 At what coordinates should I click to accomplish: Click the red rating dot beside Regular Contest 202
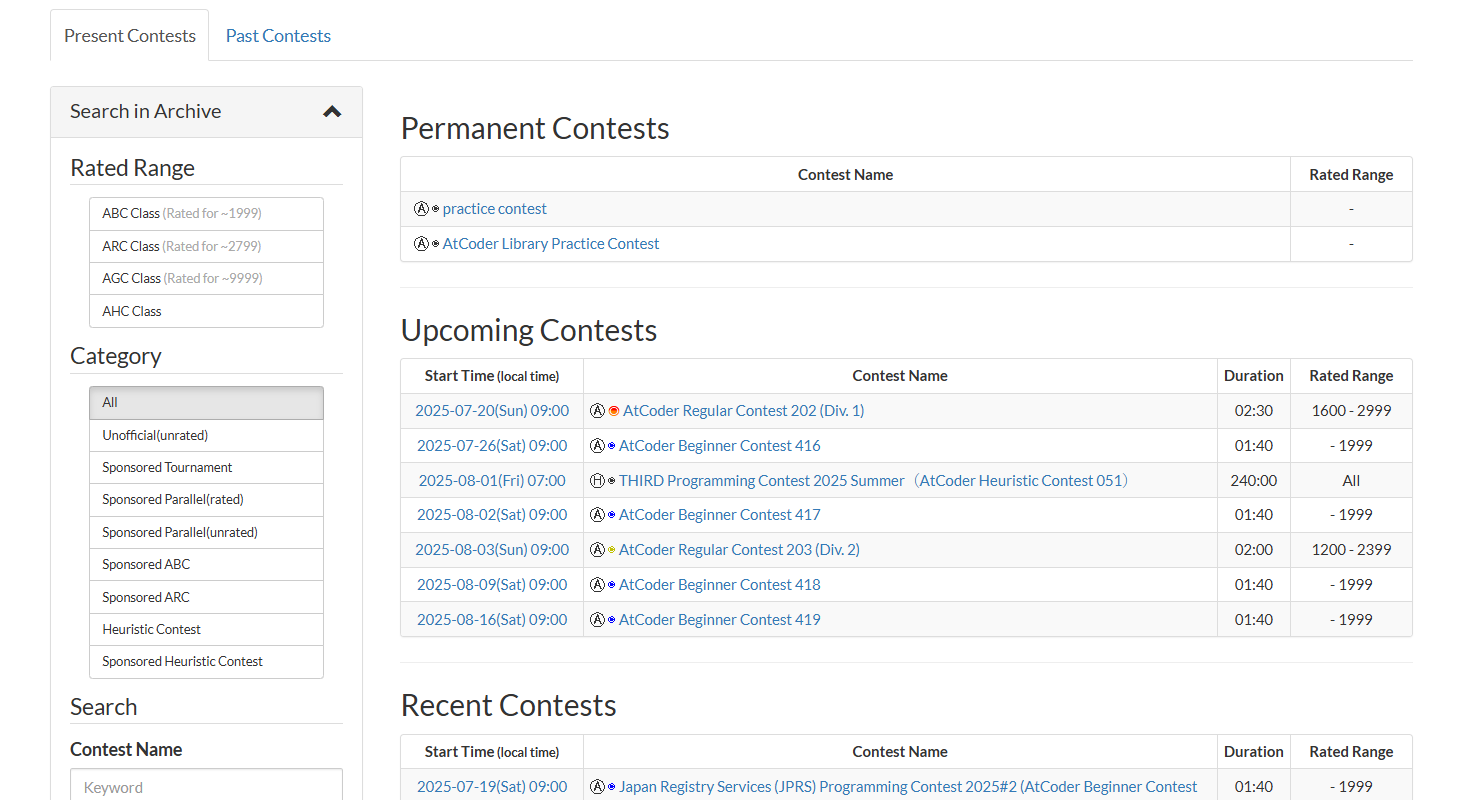613,411
